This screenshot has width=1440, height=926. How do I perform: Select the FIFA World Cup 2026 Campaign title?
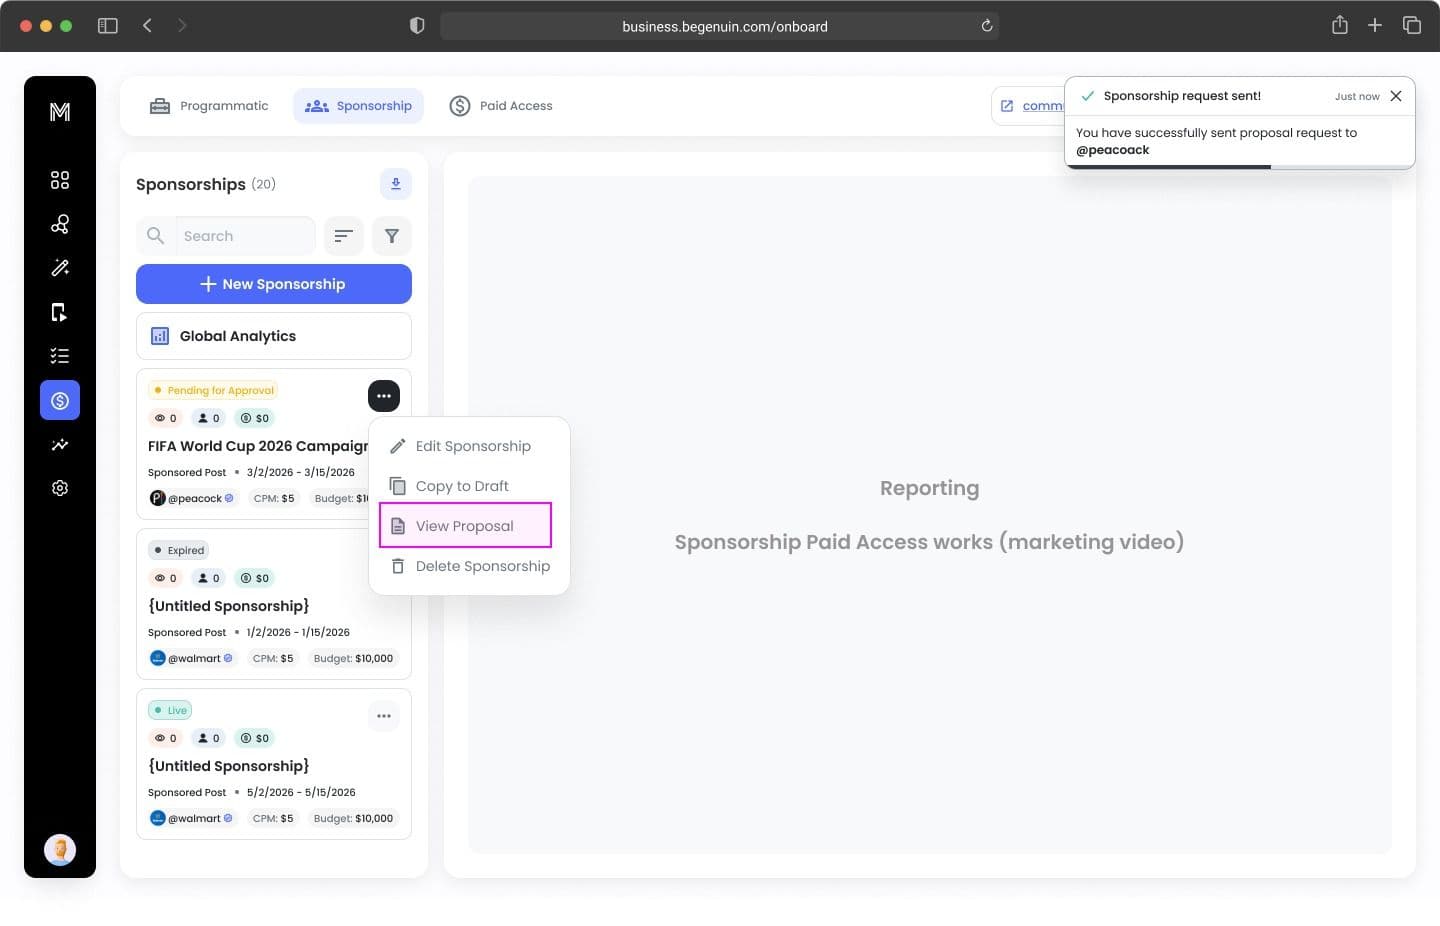coord(258,446)
